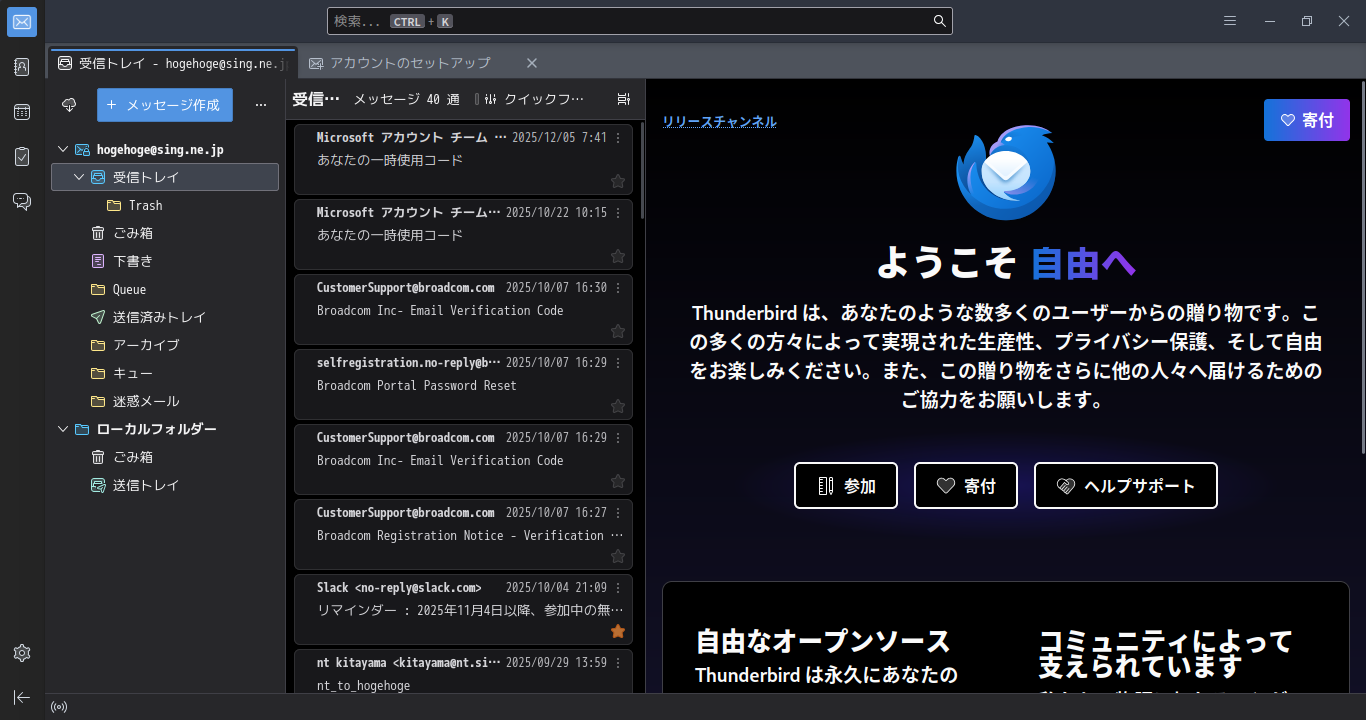The width and height of the screenshot is (1366, 720).
Task: Switch to the アカウントのセットアップ tab
Action: (x=423, y=63)
